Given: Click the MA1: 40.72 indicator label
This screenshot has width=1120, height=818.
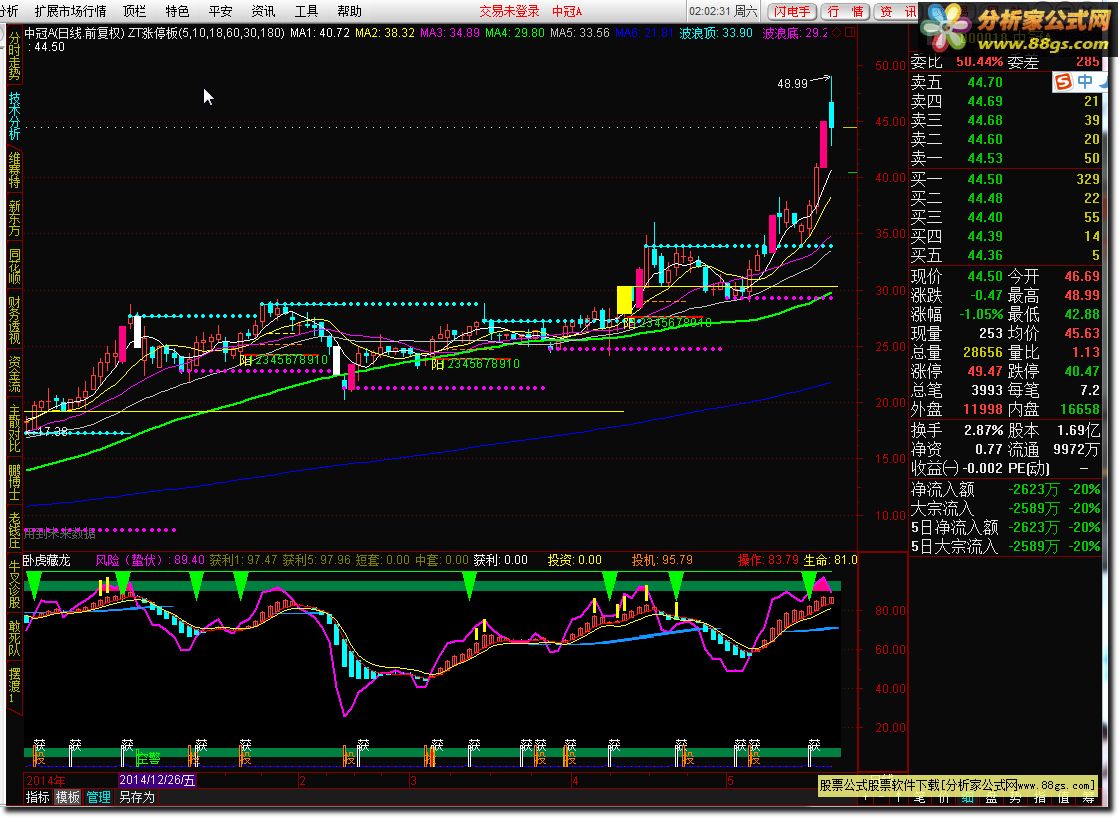Looking at the screenshot, I should pyautogui.click(x=320, y=33).
